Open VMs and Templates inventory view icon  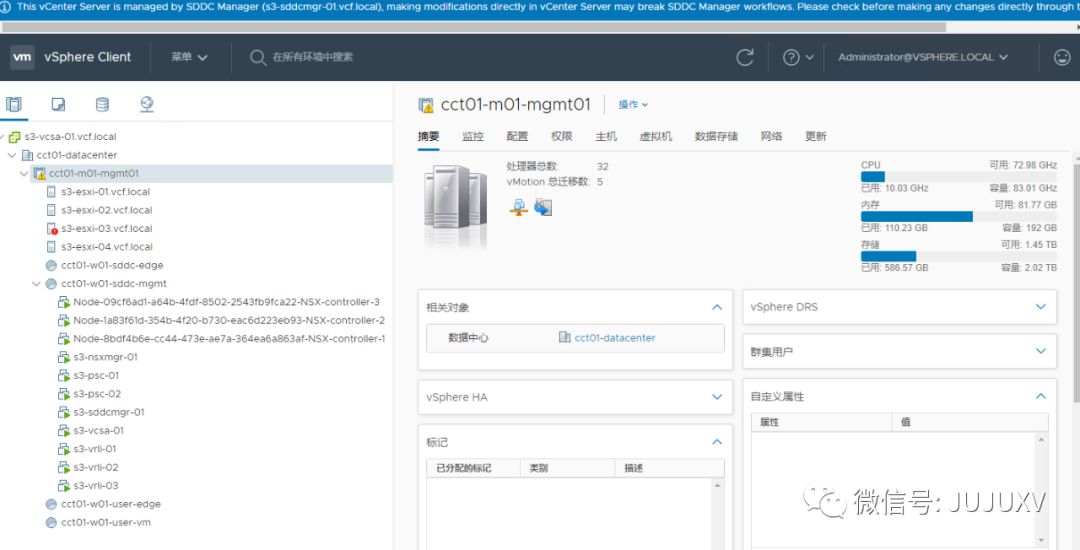click(x=59, y=104)
